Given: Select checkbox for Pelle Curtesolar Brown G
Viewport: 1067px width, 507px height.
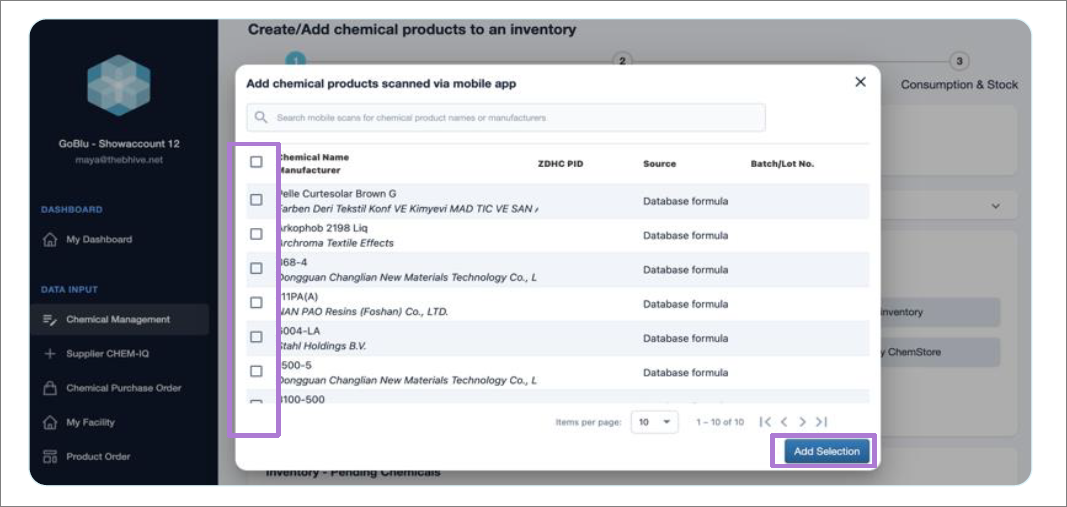Looking at the screenshot, I should [257, 200].
